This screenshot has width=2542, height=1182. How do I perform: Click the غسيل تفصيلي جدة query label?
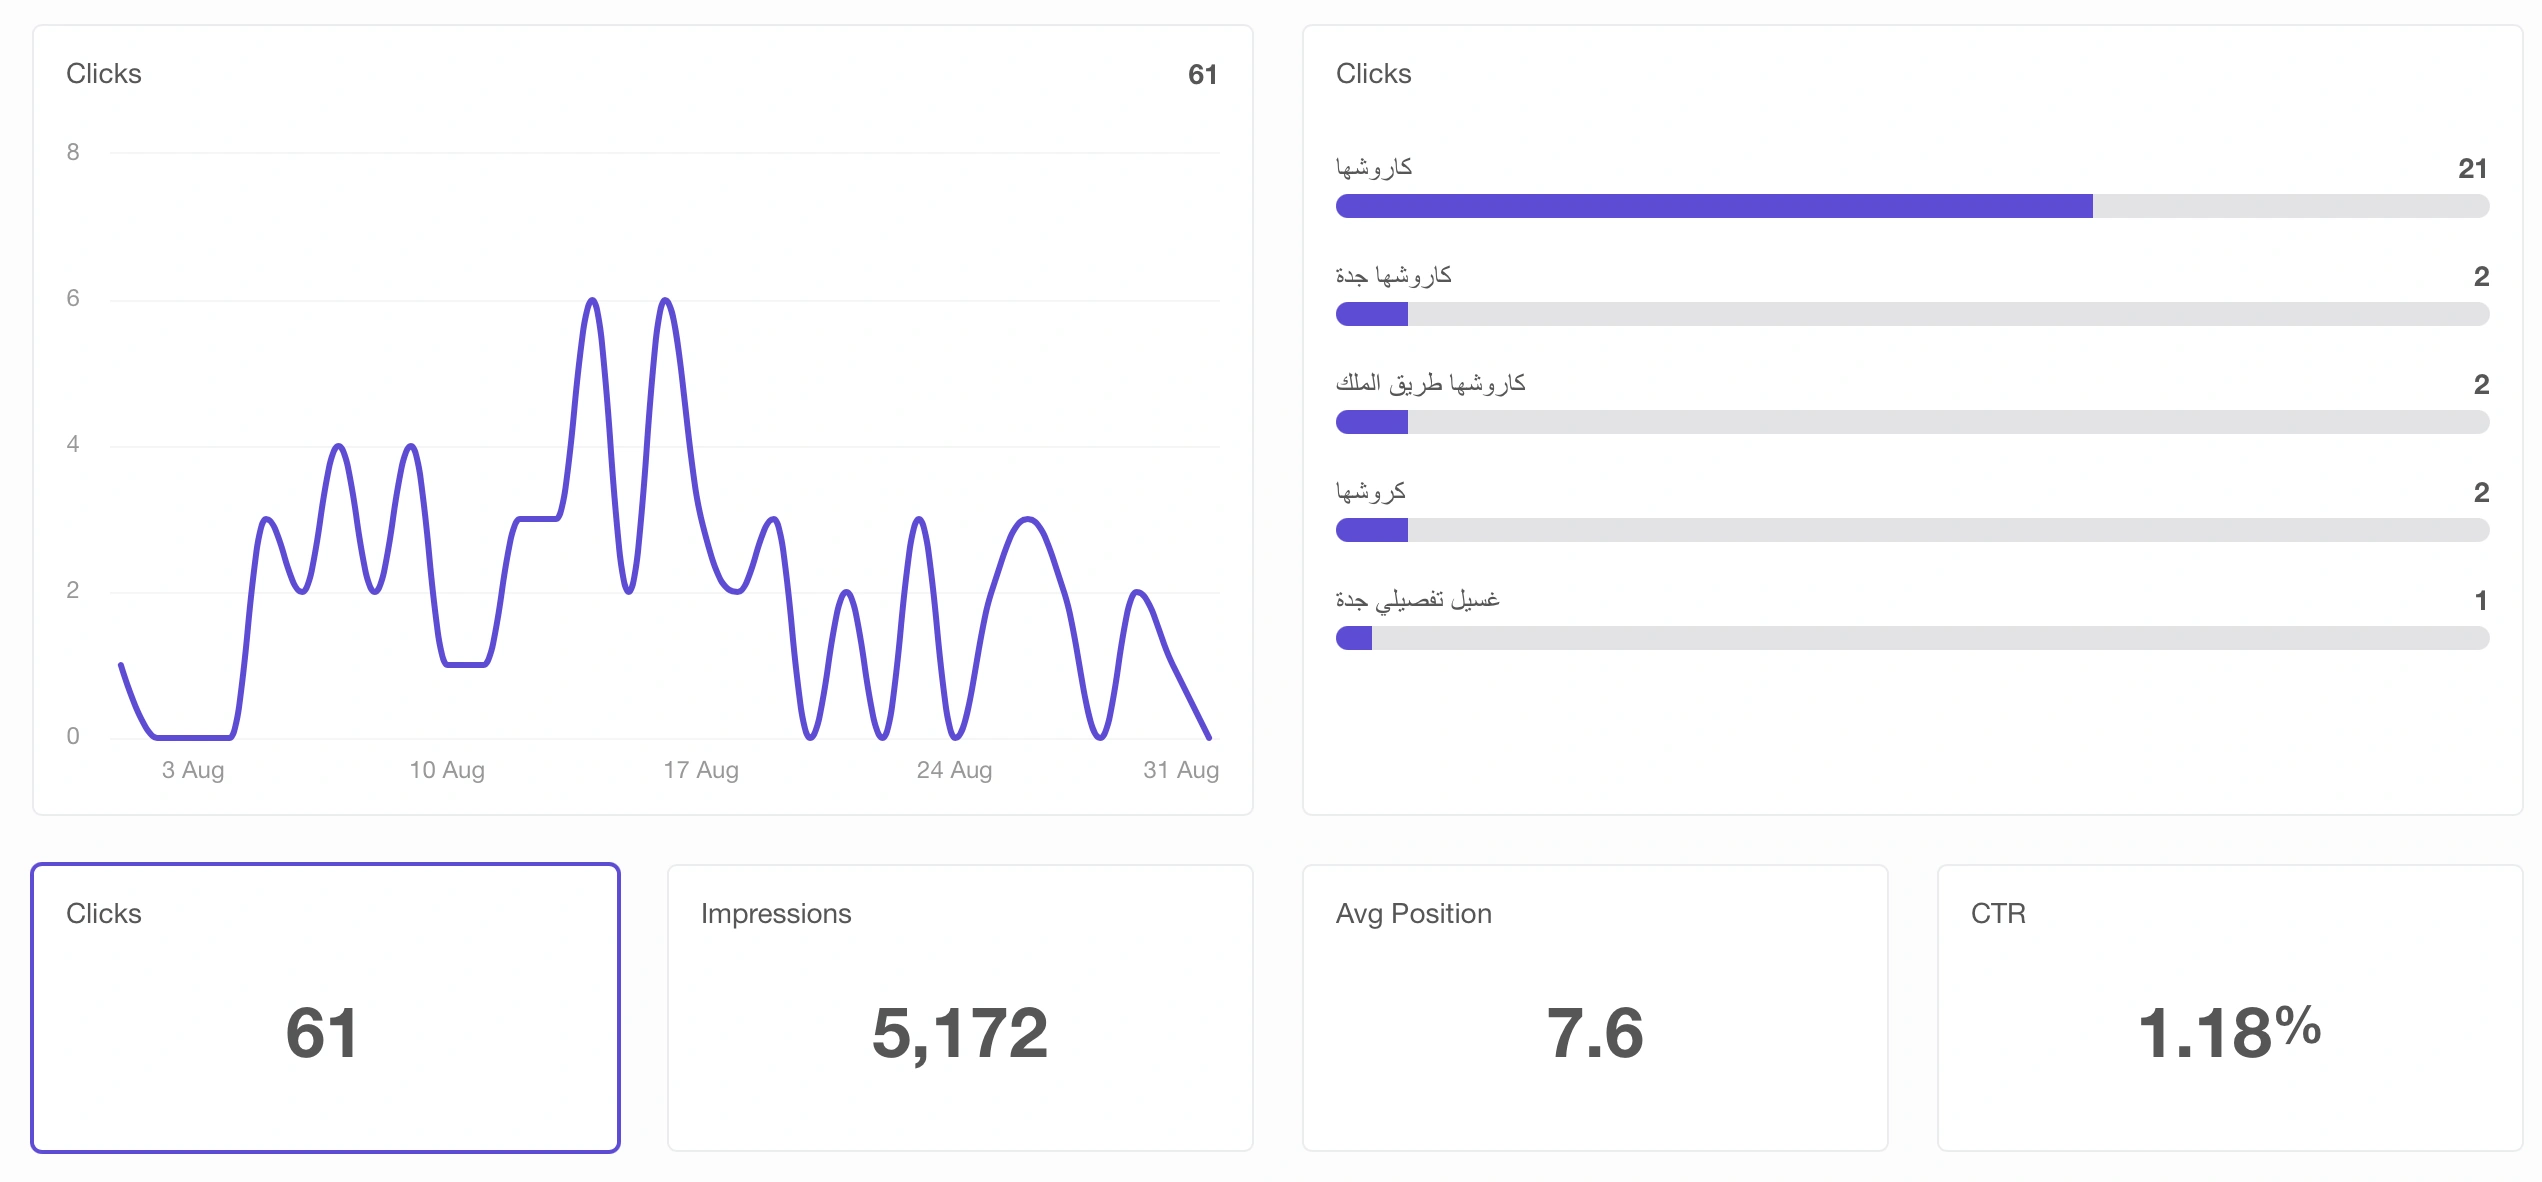(x=1418, y=600)
